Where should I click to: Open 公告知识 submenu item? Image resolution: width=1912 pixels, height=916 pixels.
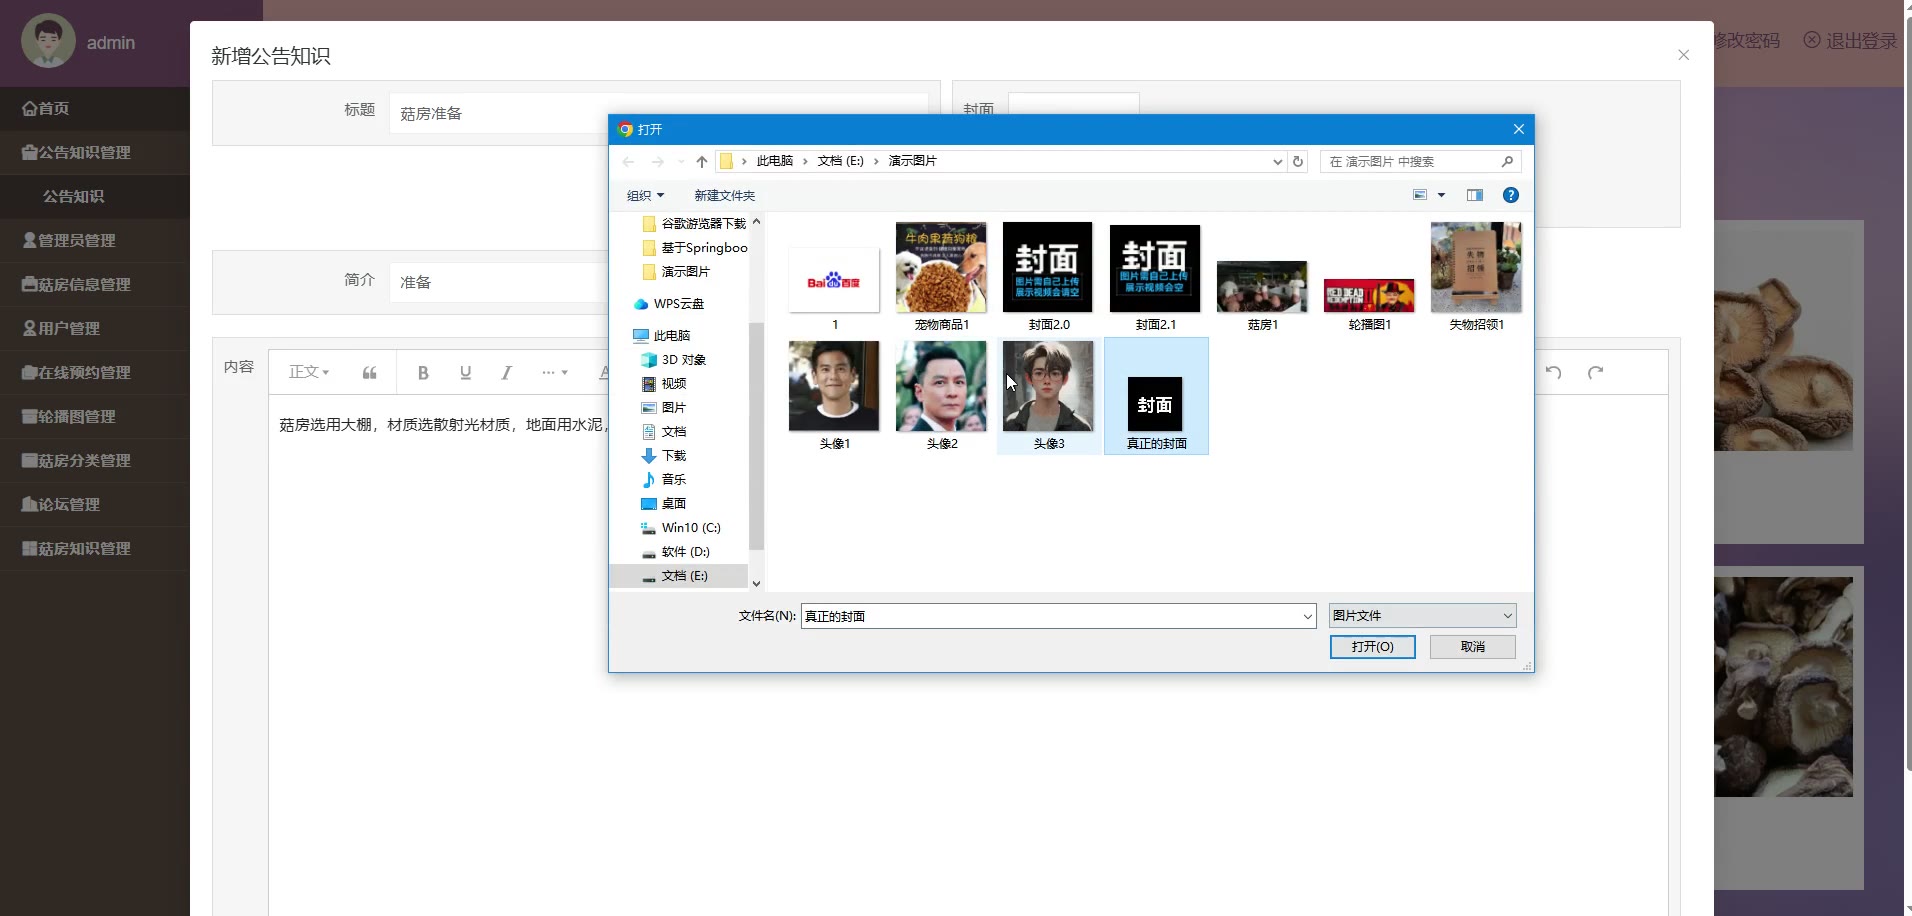(95, 196)
